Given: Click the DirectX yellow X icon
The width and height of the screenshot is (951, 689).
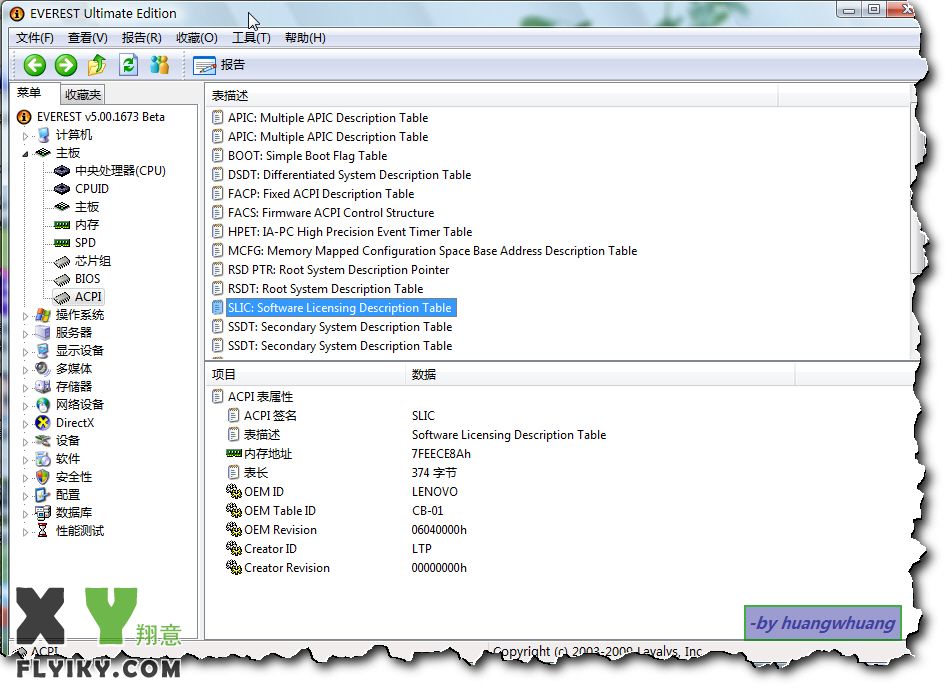Looking at the screenshot, I should pyautogui.click(x=42, y=423).
